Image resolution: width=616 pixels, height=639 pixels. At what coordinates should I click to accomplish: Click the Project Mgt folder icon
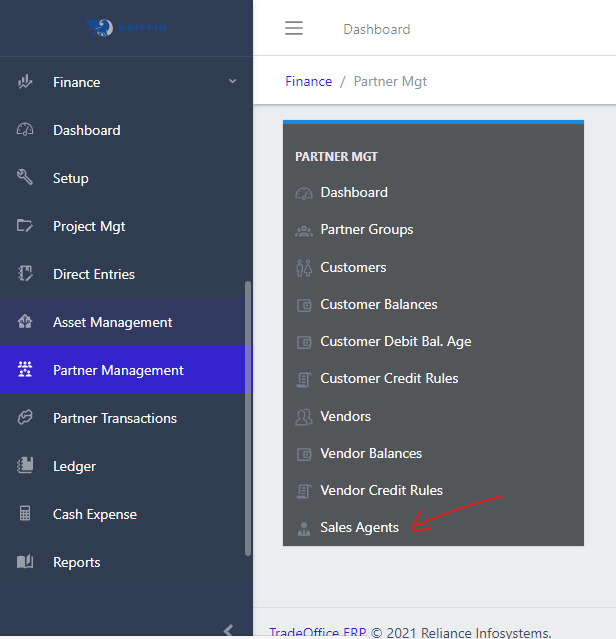[x=25, y=225]
